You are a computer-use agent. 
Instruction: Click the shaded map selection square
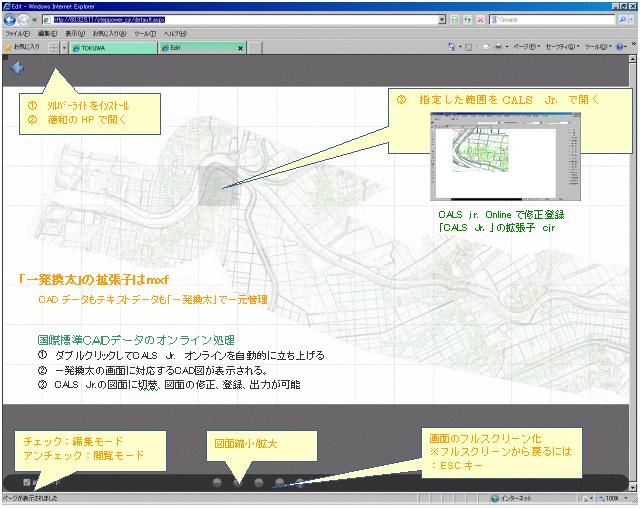point(218,186)
